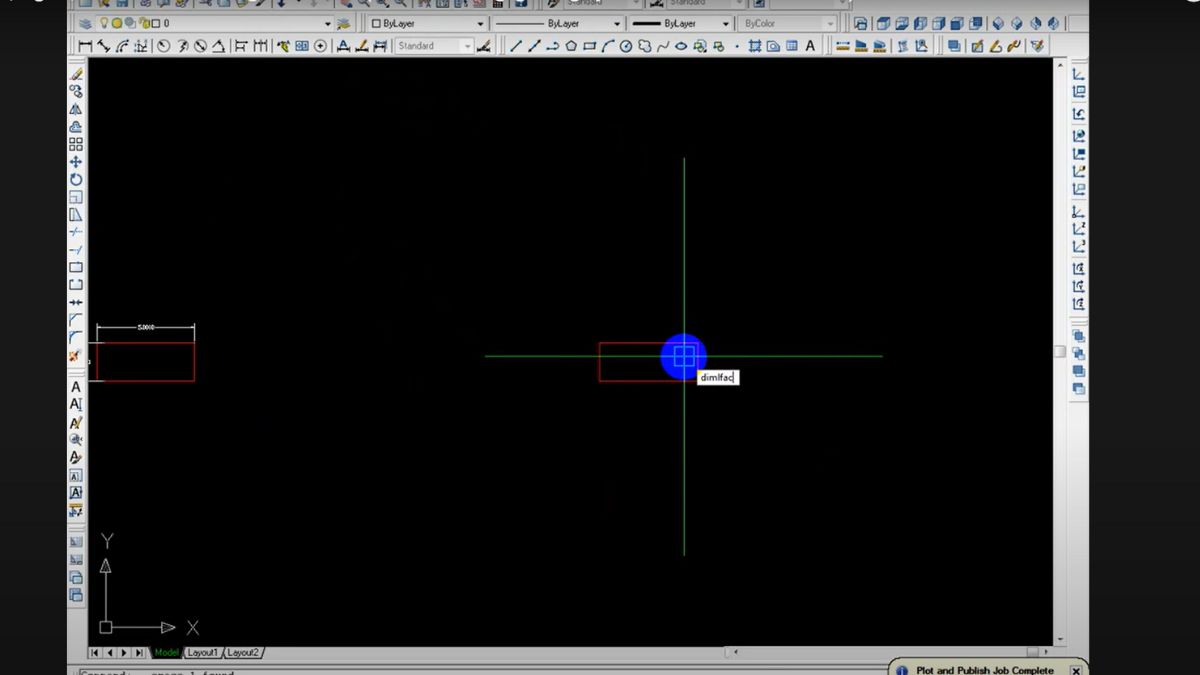Viewport: 1200px width, 675px height.
Task: Select the Line draw tool
Action: [516, 46]
